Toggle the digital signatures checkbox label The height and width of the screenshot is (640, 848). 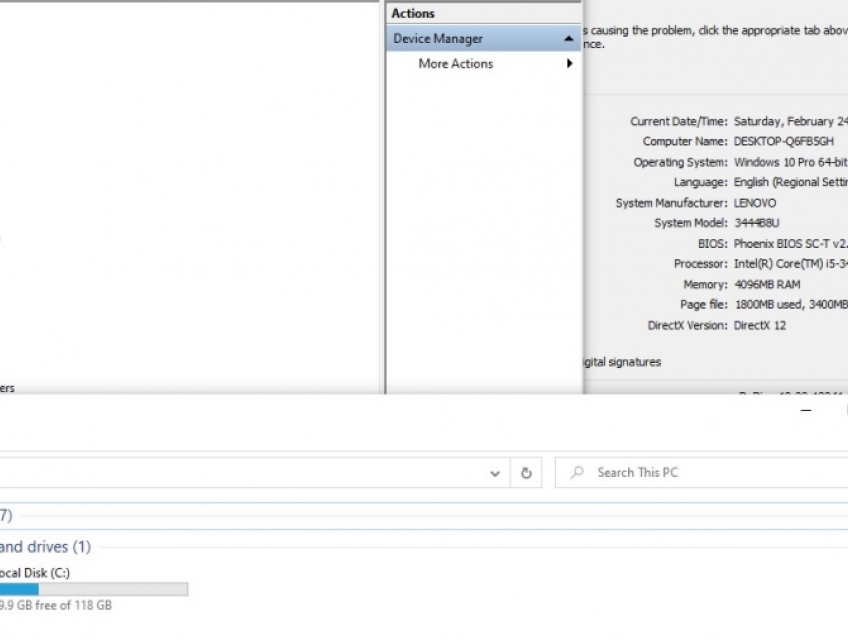pyautogui.click(x=621, y=362)
